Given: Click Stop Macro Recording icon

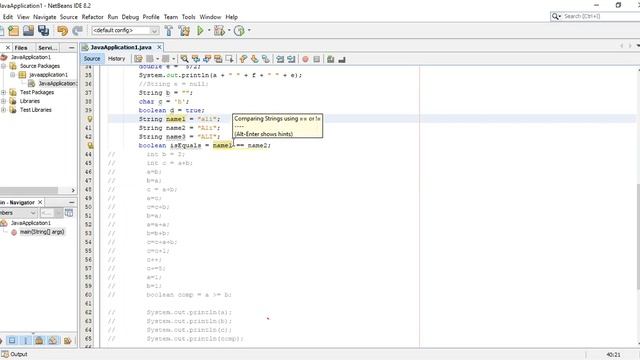Looking at the screenshot, I should pos(316,59).
